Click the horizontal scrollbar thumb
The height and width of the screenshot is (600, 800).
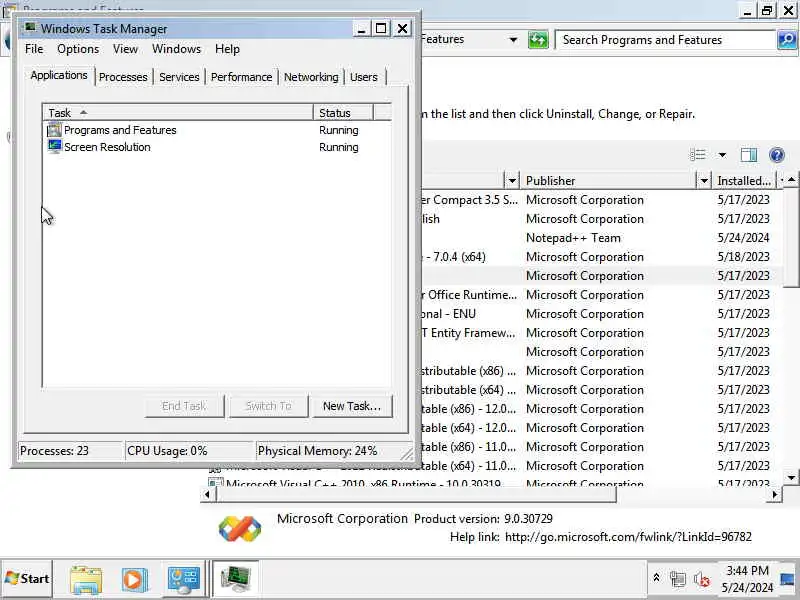[415, 494]
